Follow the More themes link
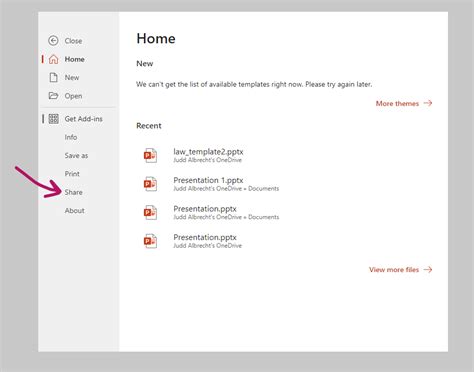The image size is (474, 372). tap(397, 103)
